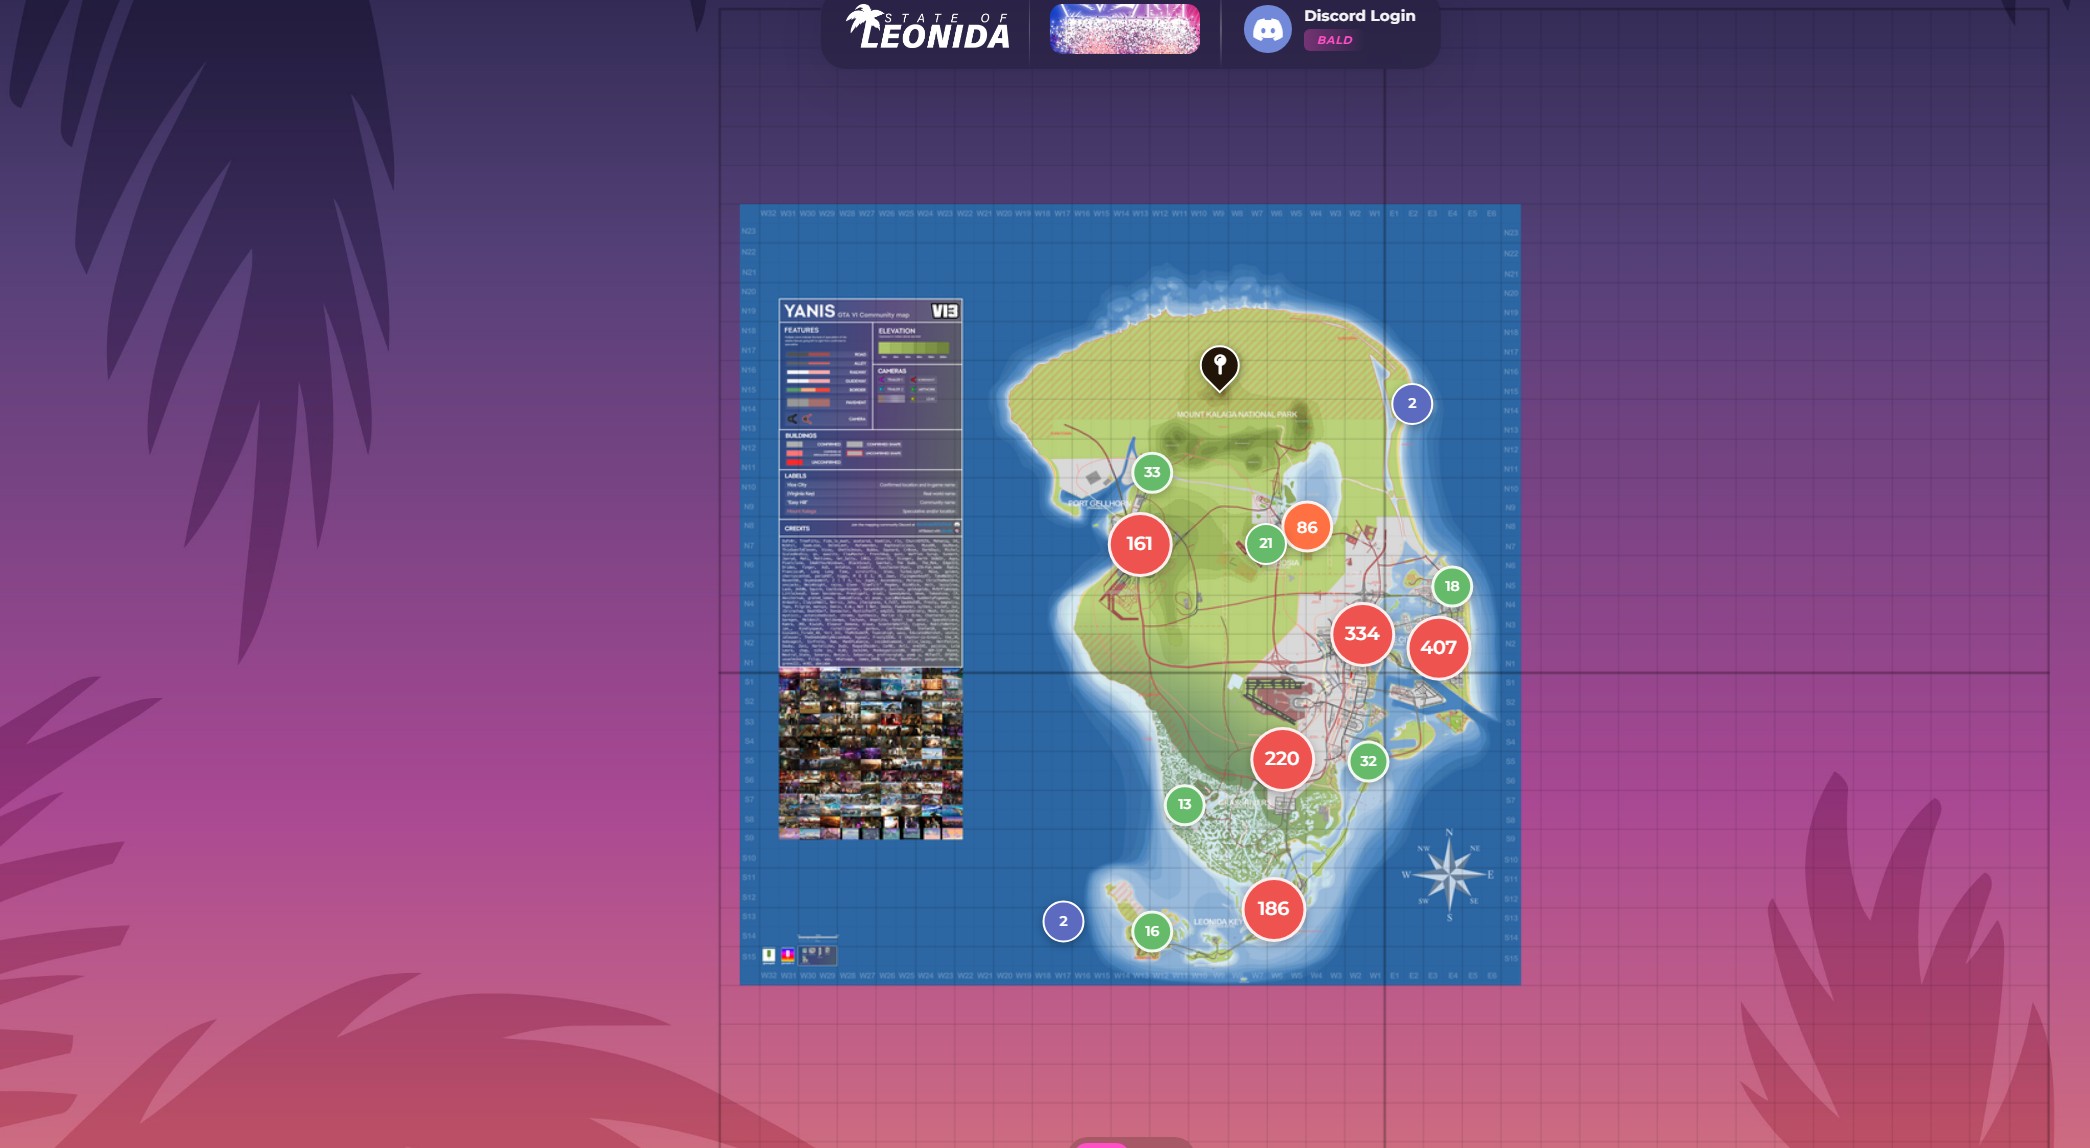Expand the red cluster marker 334
2090x1148 pixels.
coord(1362,634)
